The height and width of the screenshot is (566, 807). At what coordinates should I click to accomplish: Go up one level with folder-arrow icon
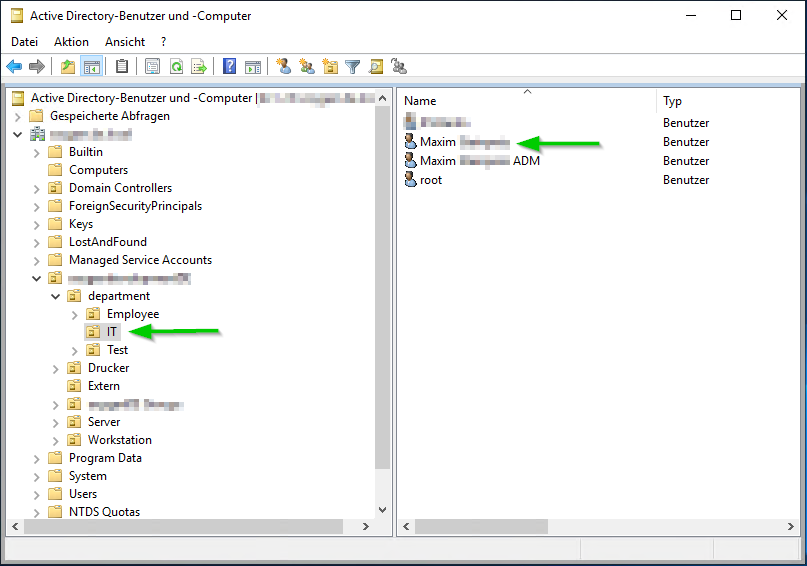pyautogui.click(x=68, y=66)
